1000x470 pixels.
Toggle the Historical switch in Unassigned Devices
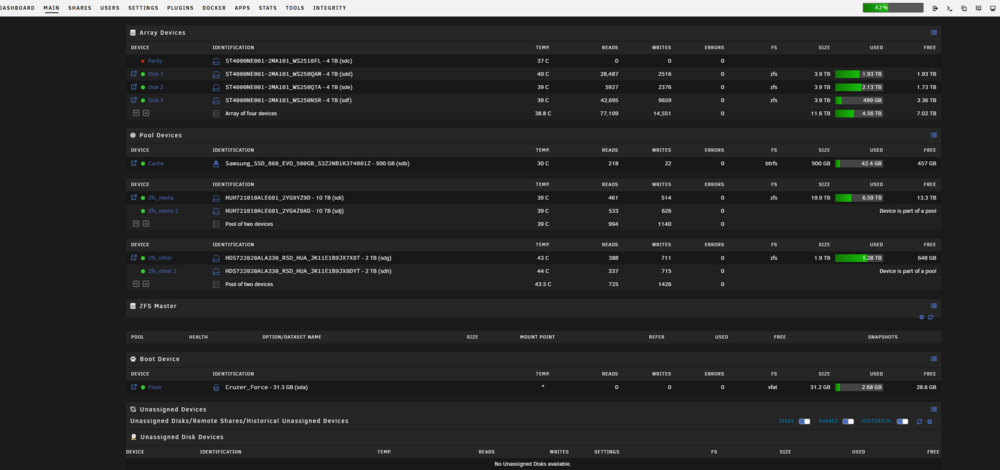[902, 422]
